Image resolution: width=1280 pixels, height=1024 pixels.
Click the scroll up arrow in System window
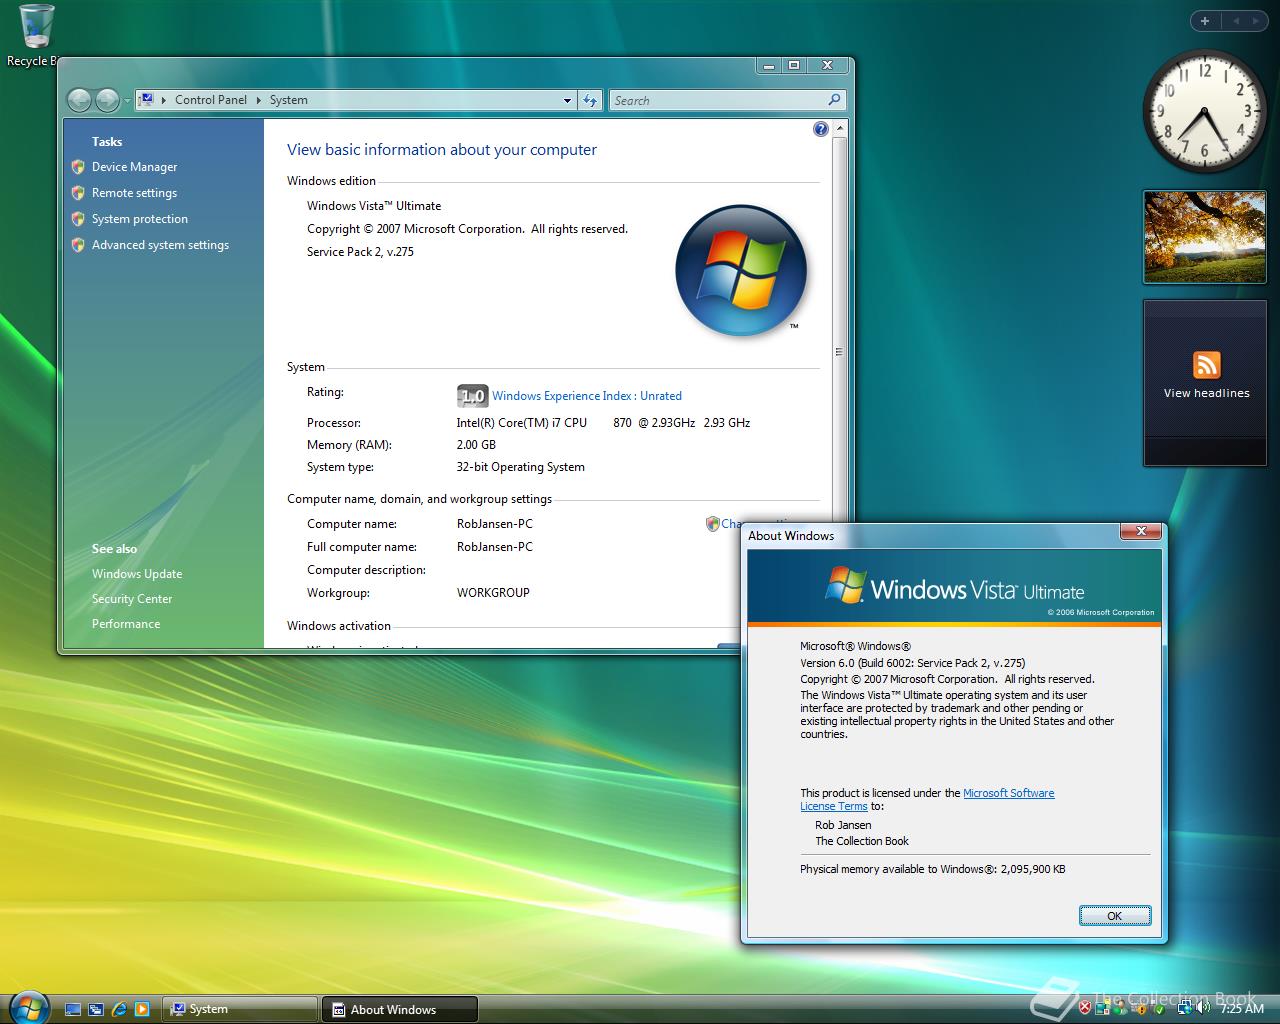(839, 129)
